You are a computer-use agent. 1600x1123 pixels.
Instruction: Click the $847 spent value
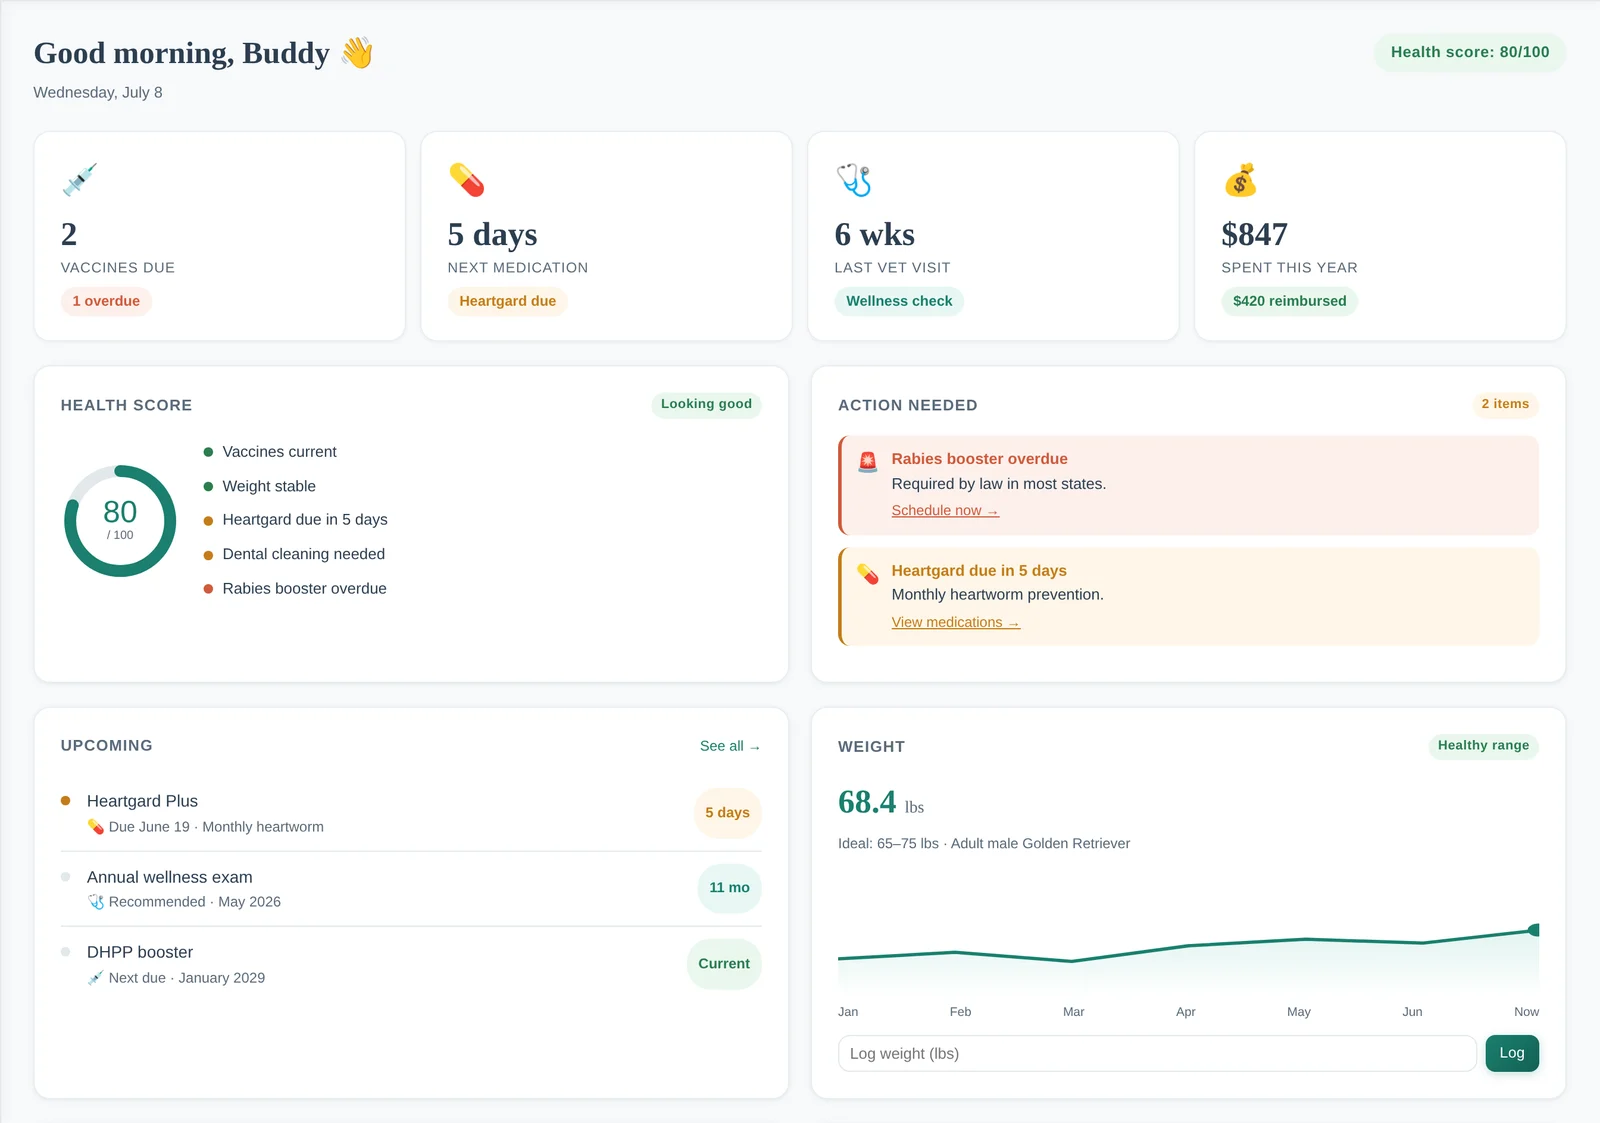[1254, 234]
